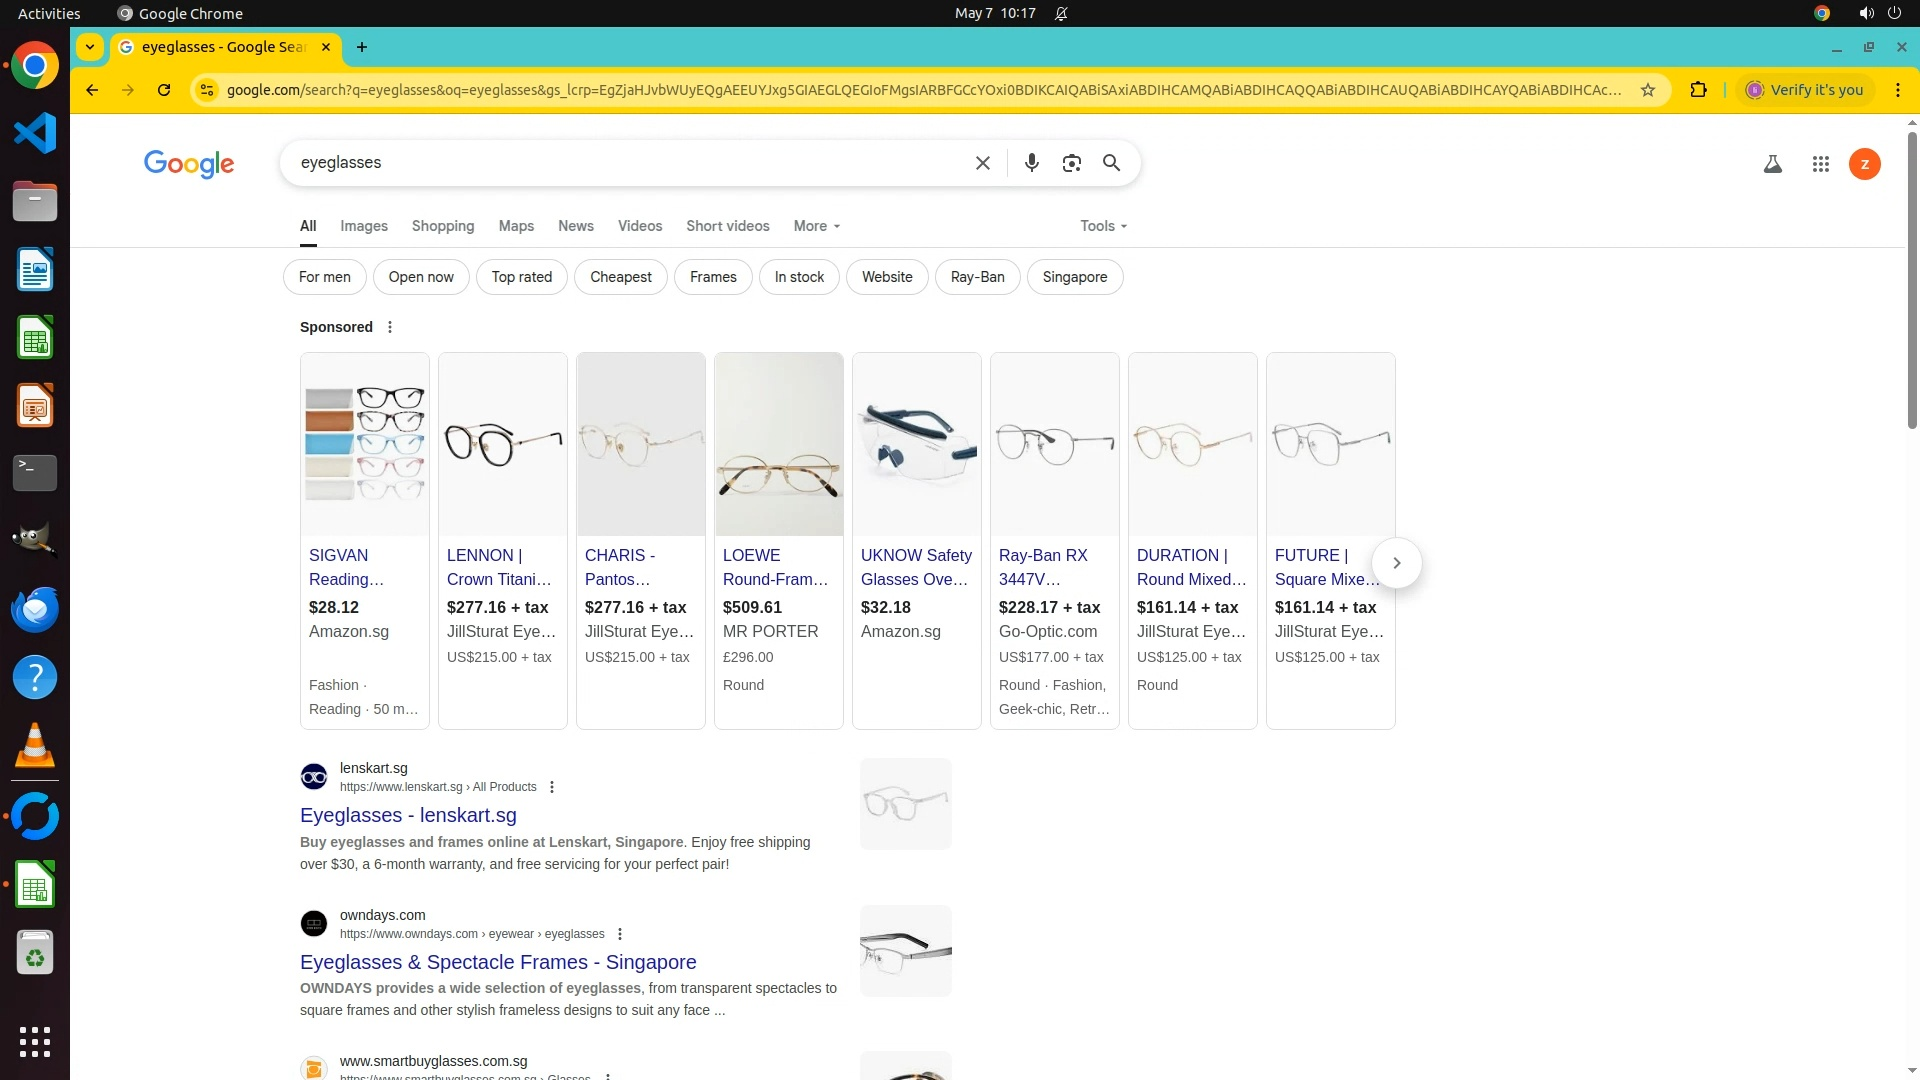Click the Verify it's you button
This screenshot has width=1920, height=1080.
pyautogui.click(x=1805, y=90)
